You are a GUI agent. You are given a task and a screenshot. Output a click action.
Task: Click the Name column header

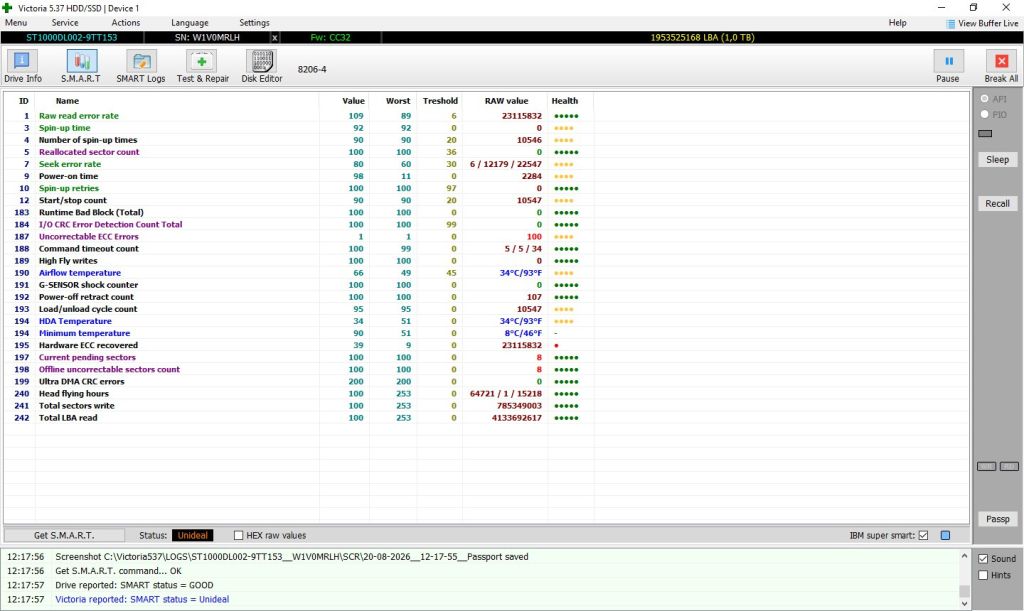67,101
